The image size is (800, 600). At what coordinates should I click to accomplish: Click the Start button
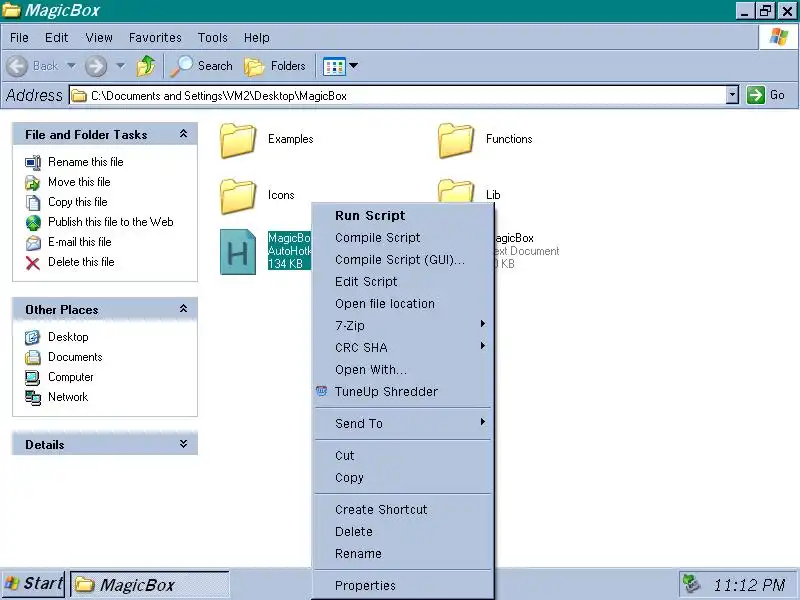tap(33, 584)
